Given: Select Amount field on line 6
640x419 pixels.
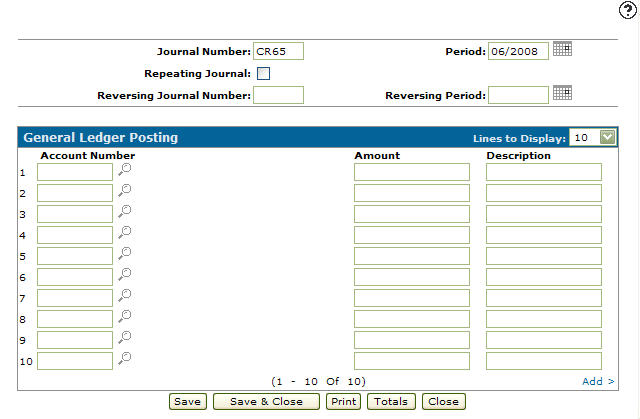Looking at the screenshot, I should tap(412, 277).
